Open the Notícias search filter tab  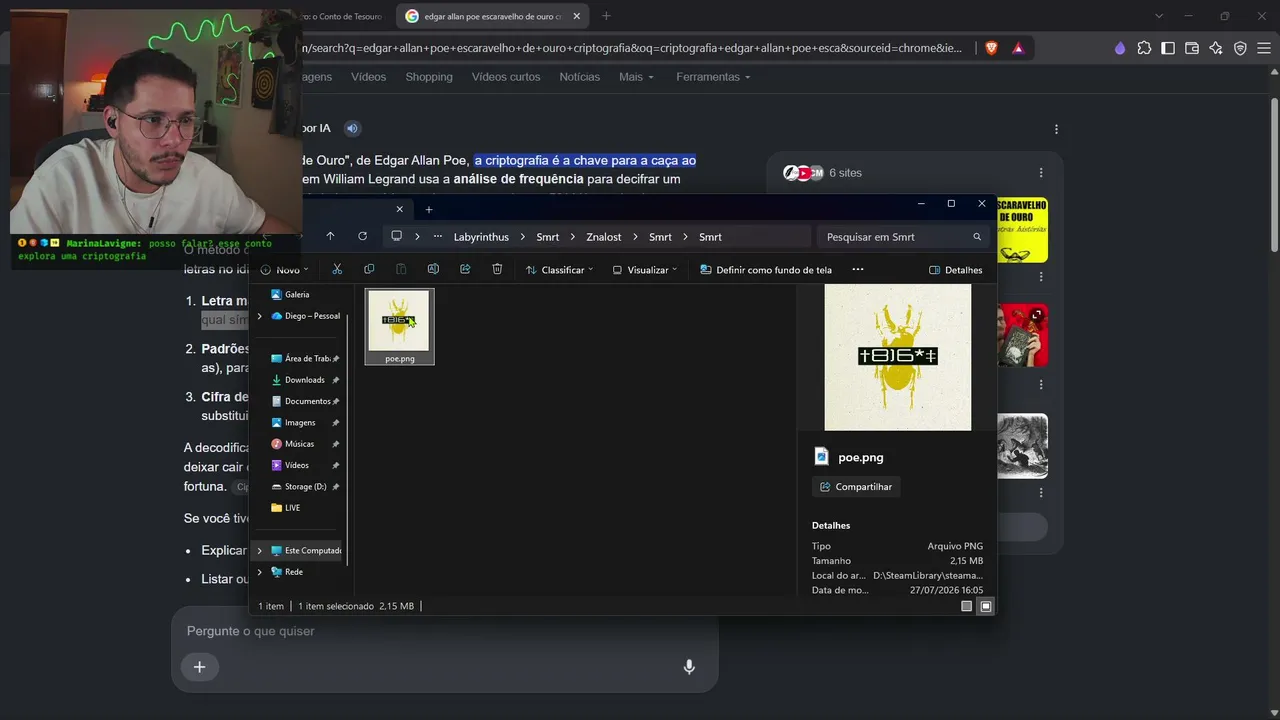pyautogui.click(x=580, y=77)
